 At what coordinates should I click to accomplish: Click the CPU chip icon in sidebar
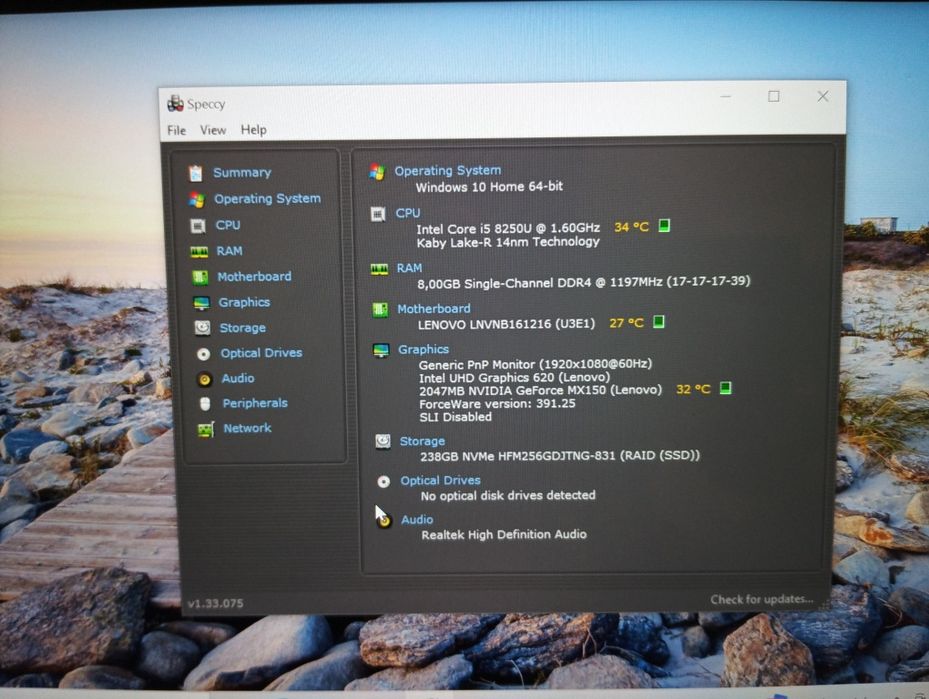click(198, 226)
